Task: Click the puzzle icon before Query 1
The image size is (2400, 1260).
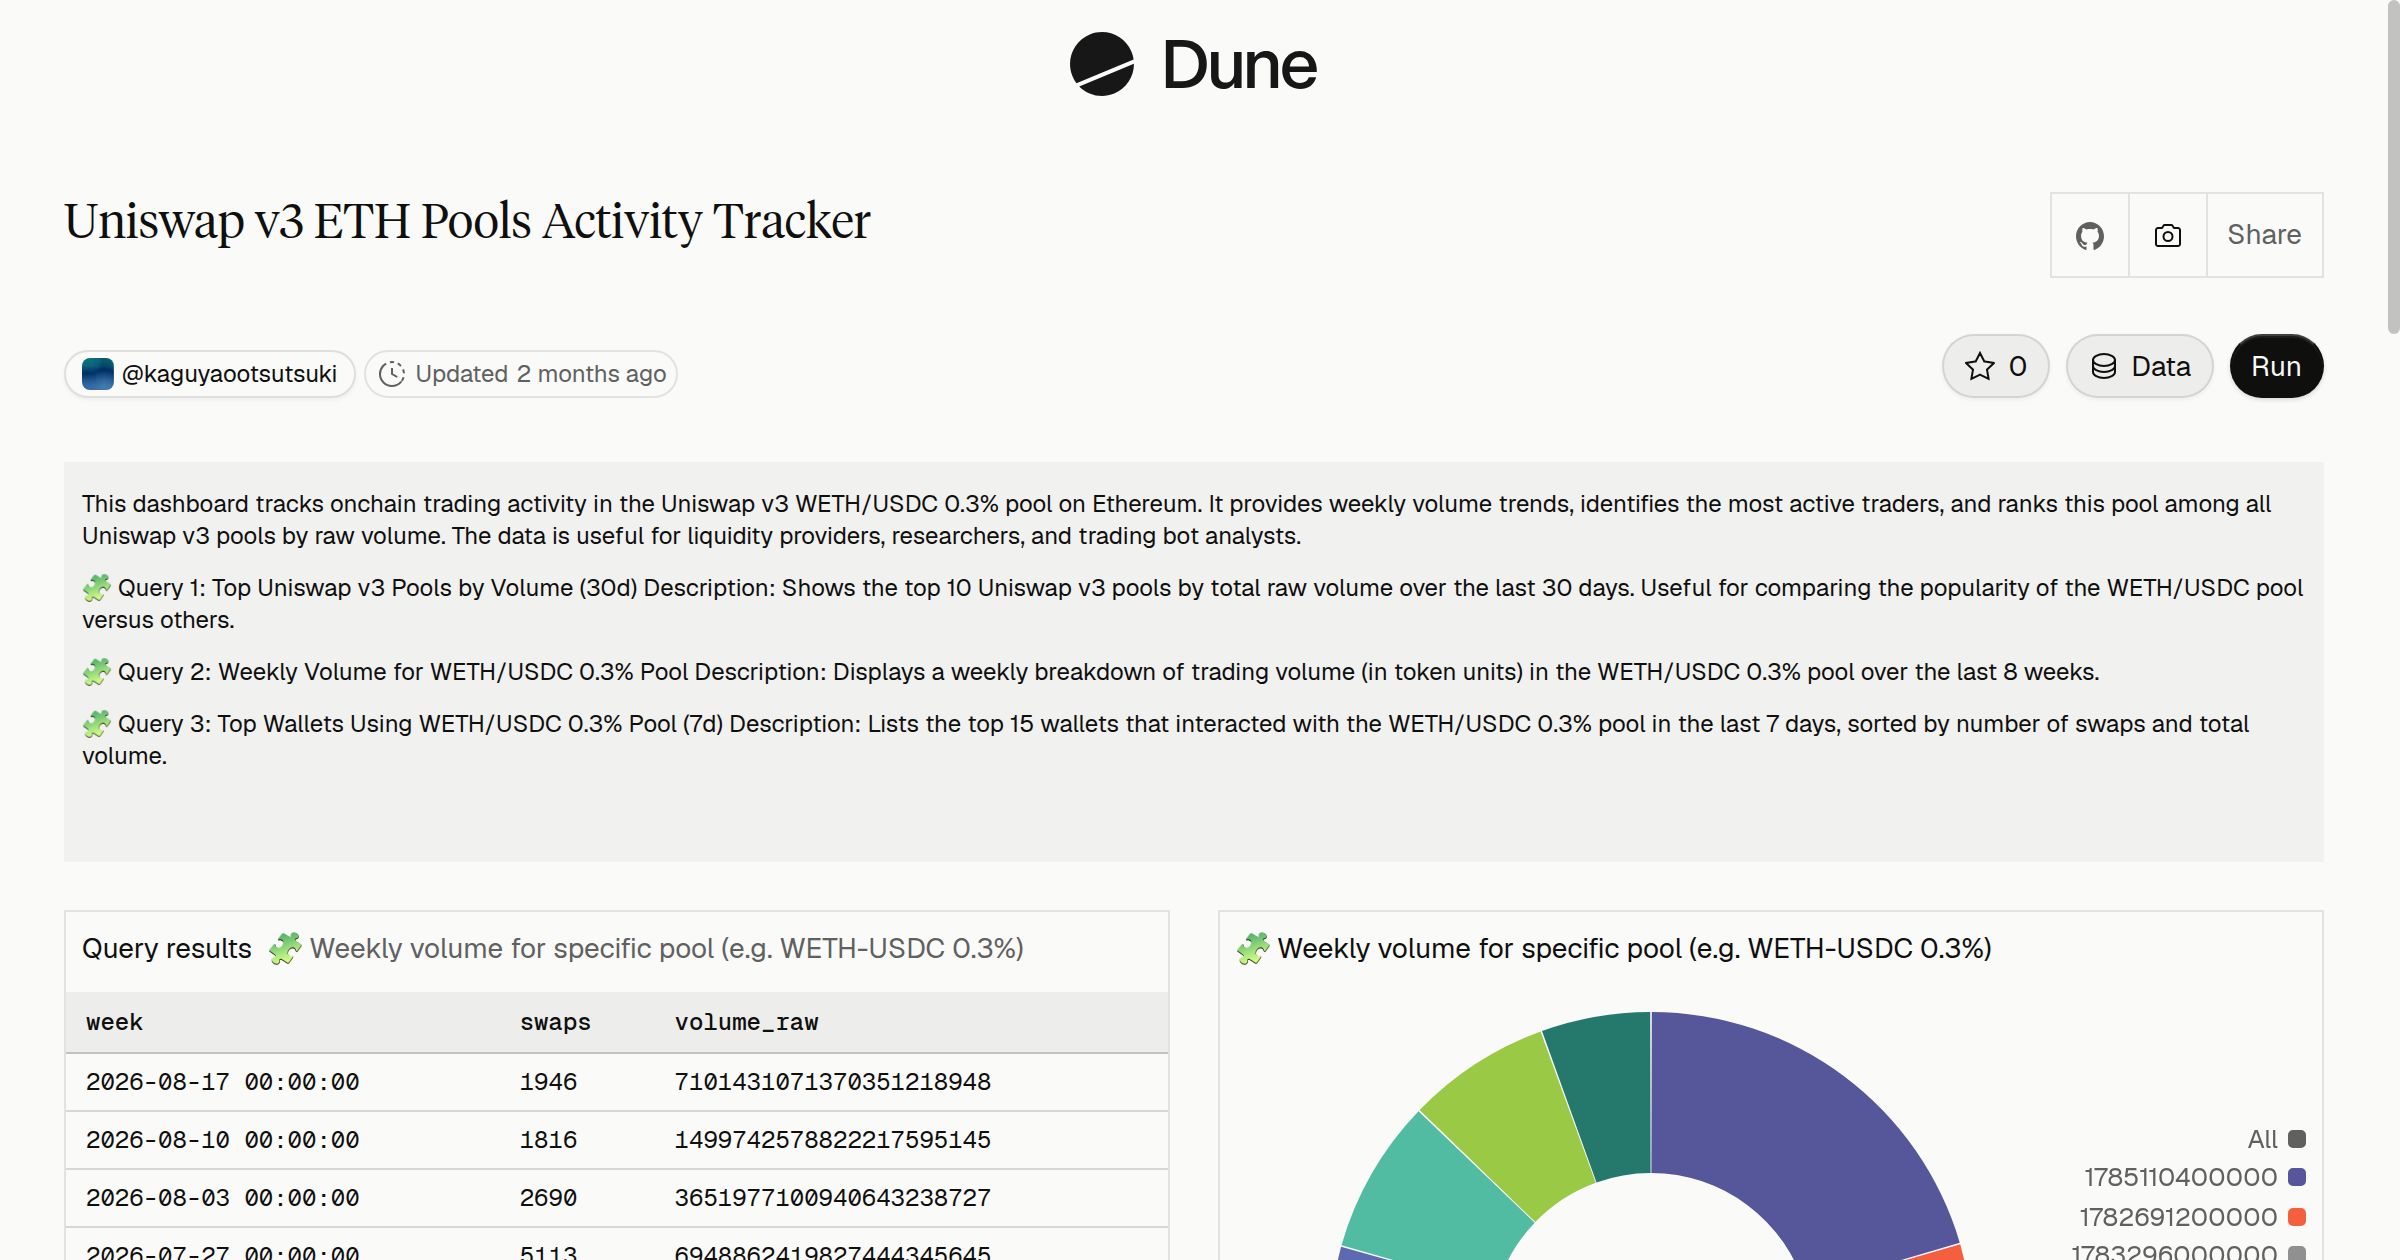Action: 96,588
